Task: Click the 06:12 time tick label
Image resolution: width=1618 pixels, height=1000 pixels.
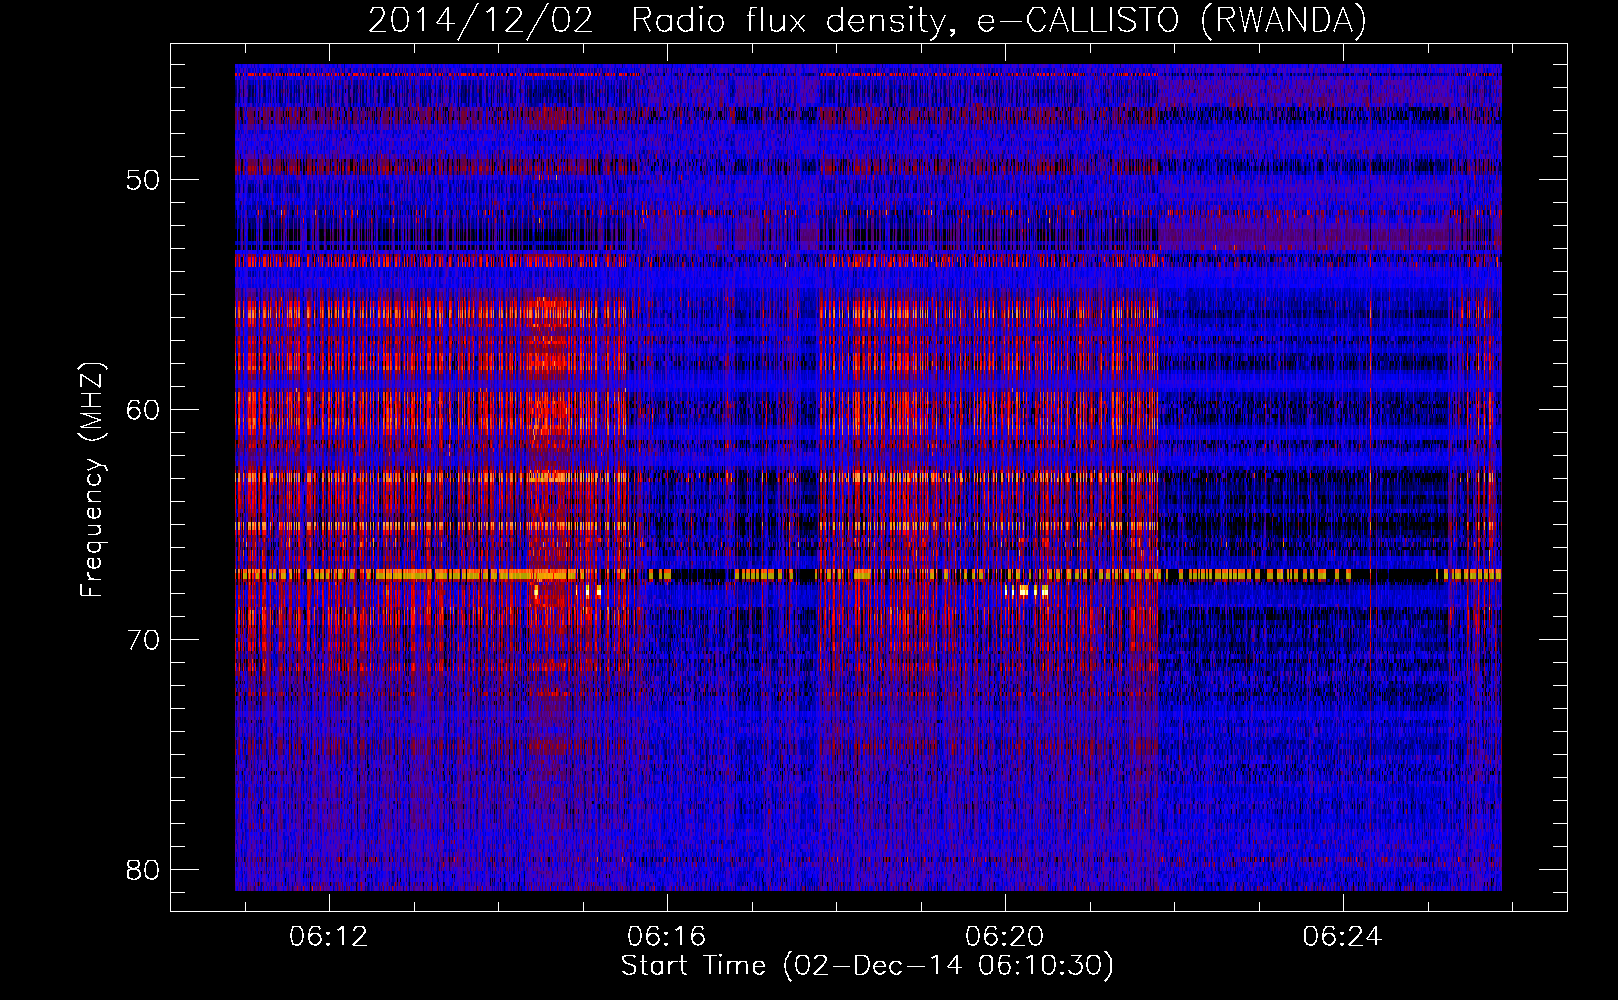Action: pyautogui.click(x=329, y=936)
